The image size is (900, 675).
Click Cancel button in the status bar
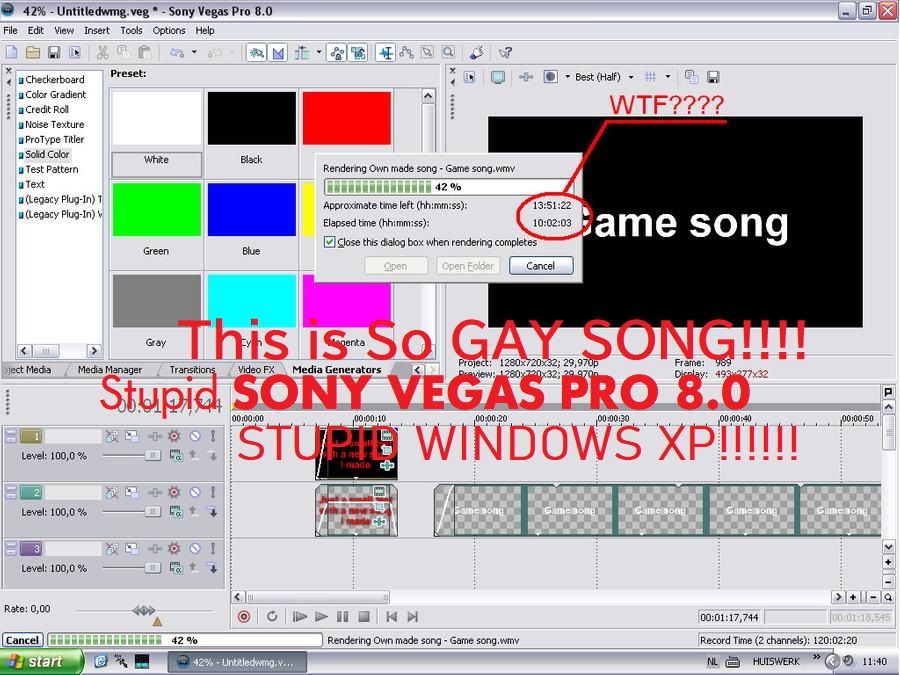tap(22, 640)
